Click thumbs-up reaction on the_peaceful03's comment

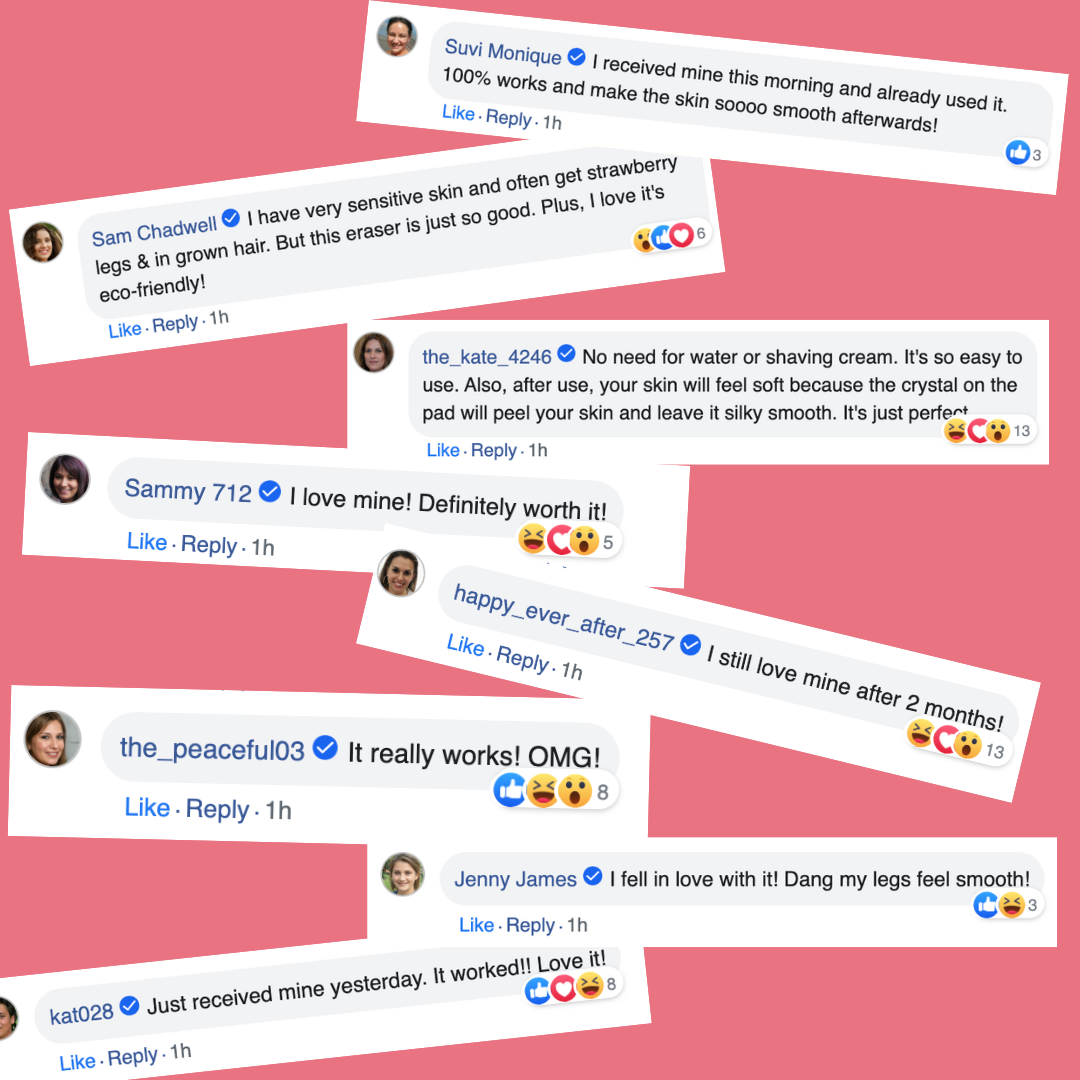click(x=510, y=790)
